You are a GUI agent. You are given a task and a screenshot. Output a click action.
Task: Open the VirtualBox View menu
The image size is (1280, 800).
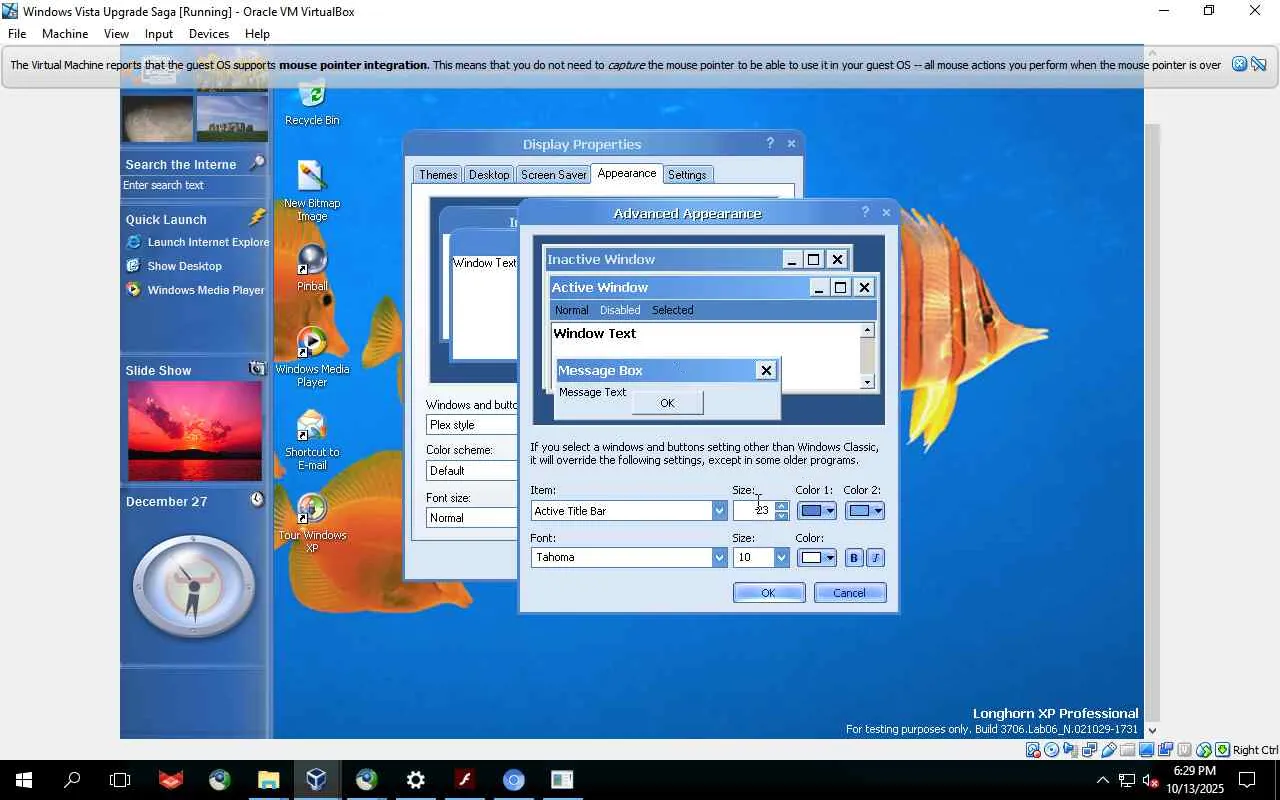116,34
